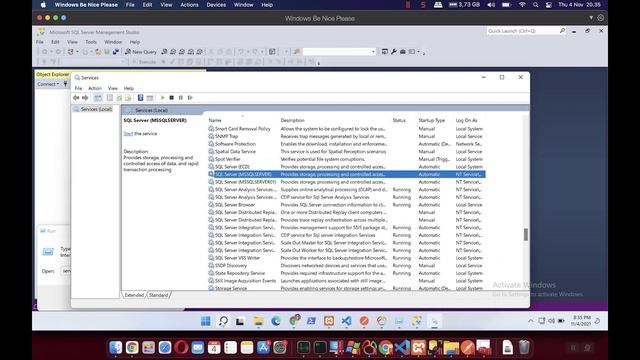
Task: Select the State Repository Service row
Action: (x=346, y=273)
